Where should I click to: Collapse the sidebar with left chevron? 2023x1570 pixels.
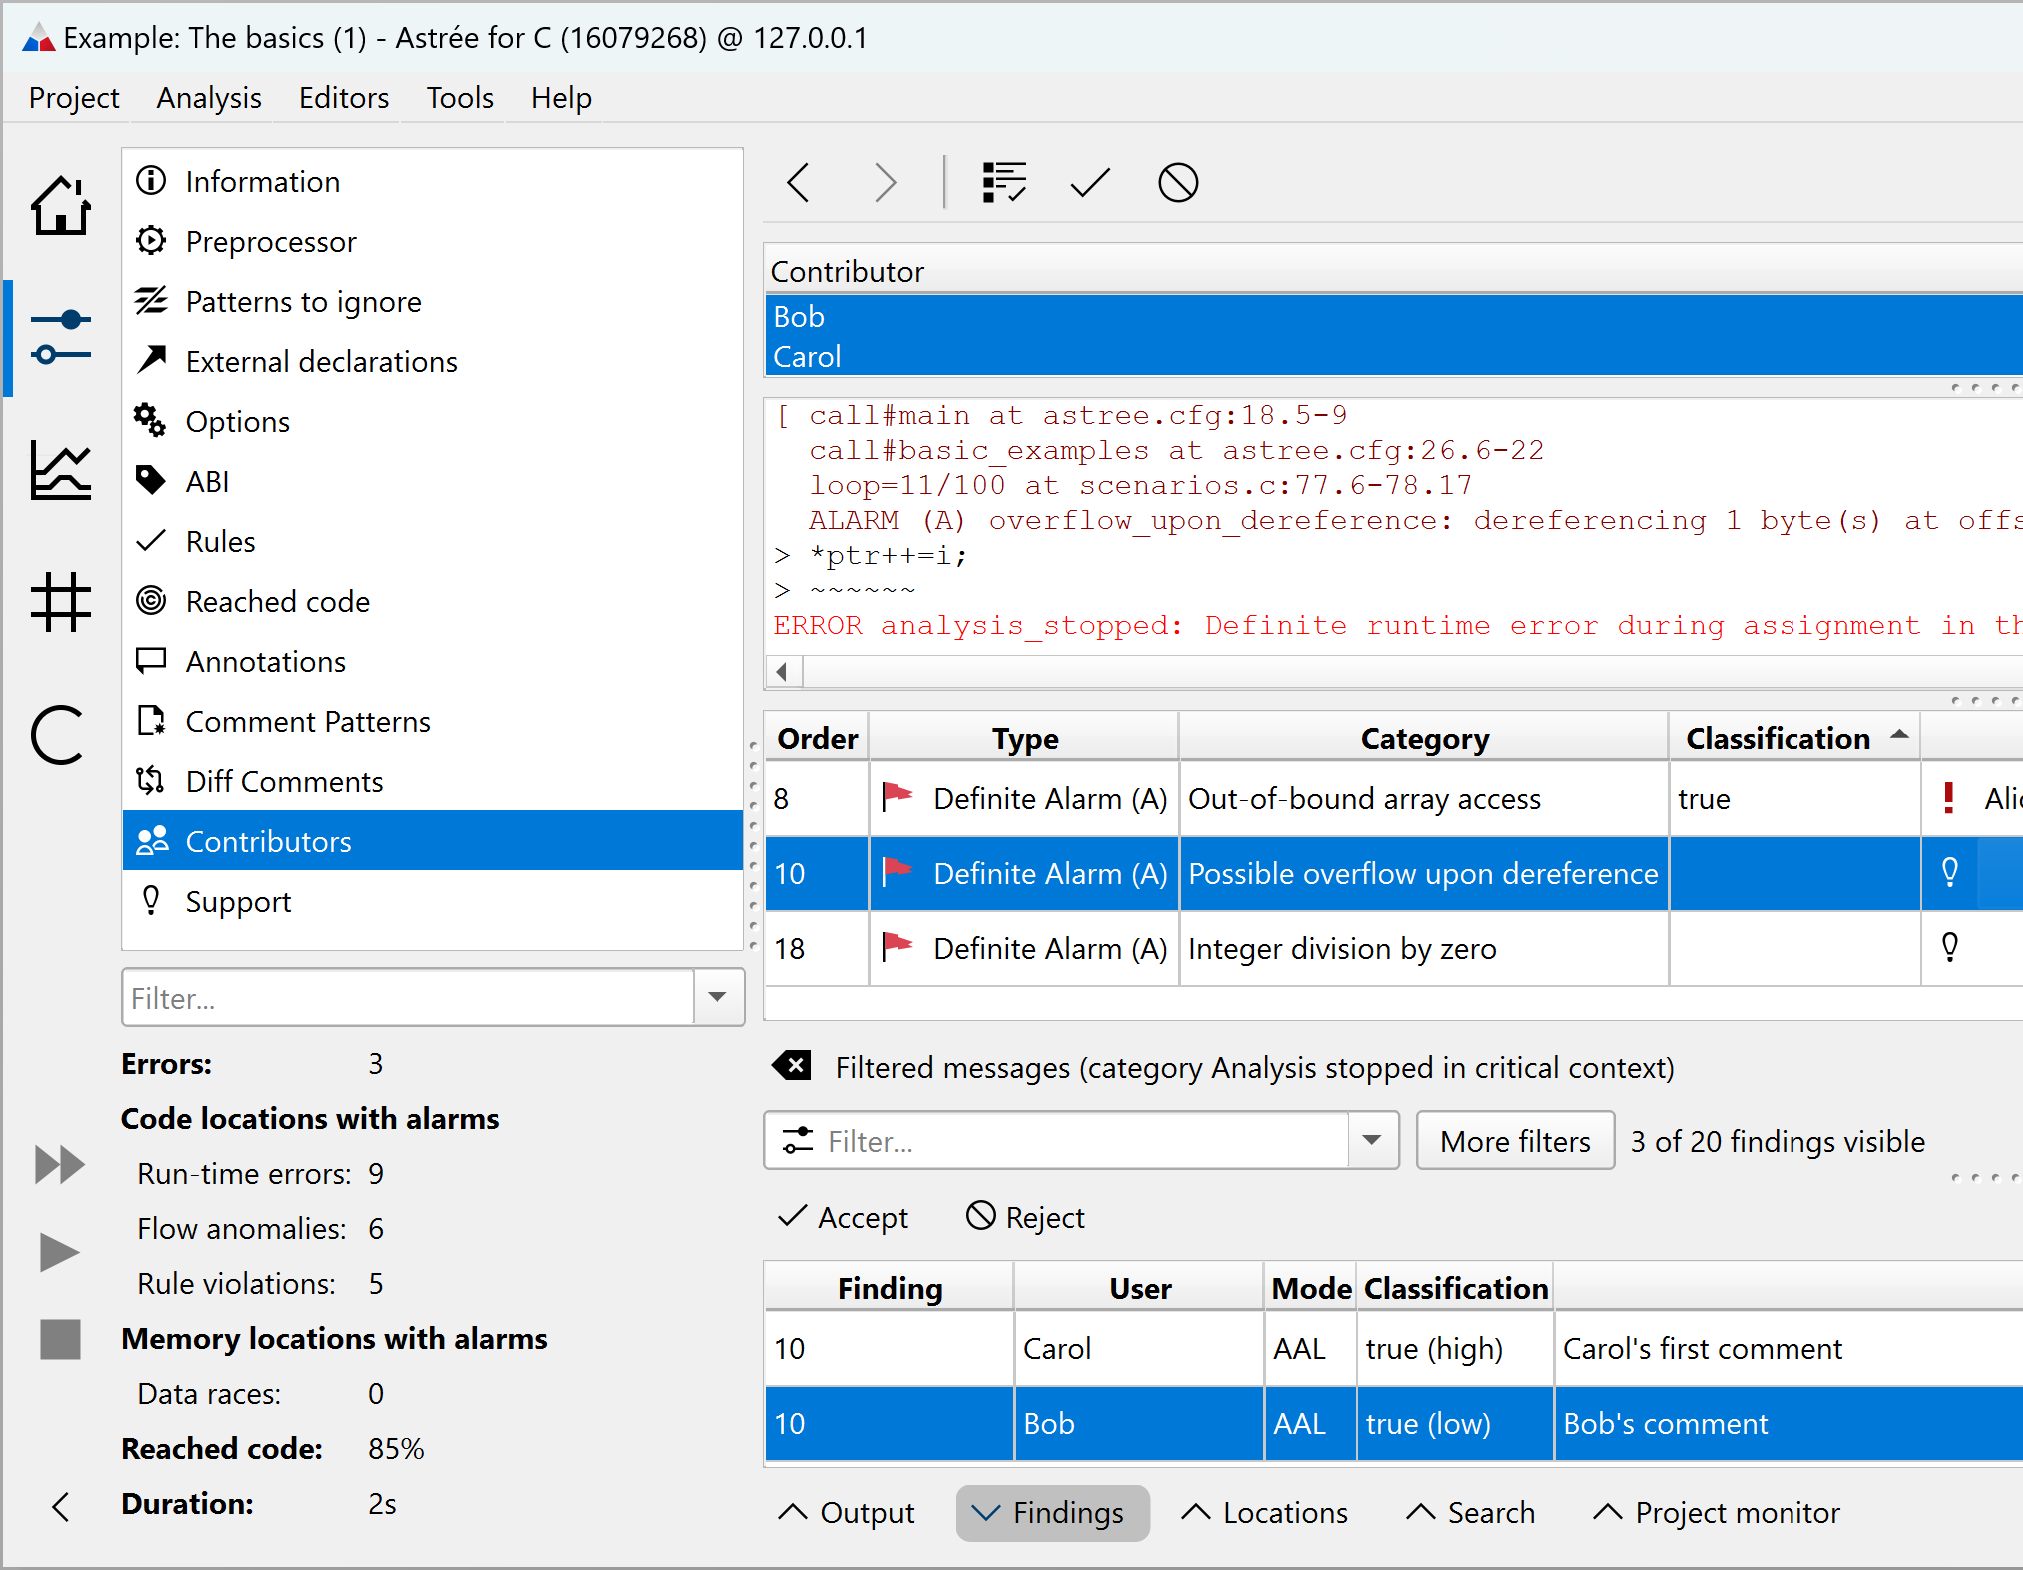(x=61, y=1507)
